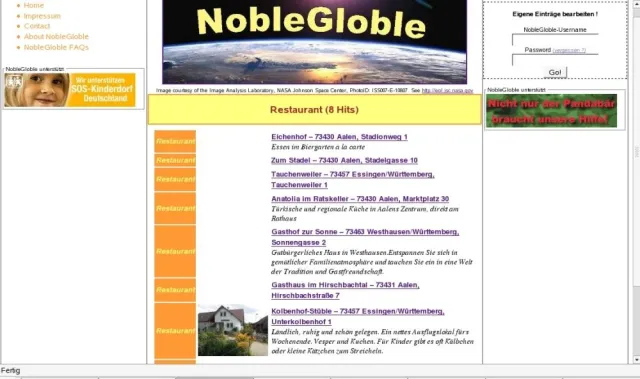Open NobleGloble FAQs link

pyautogui.click(x=56, y=47)
